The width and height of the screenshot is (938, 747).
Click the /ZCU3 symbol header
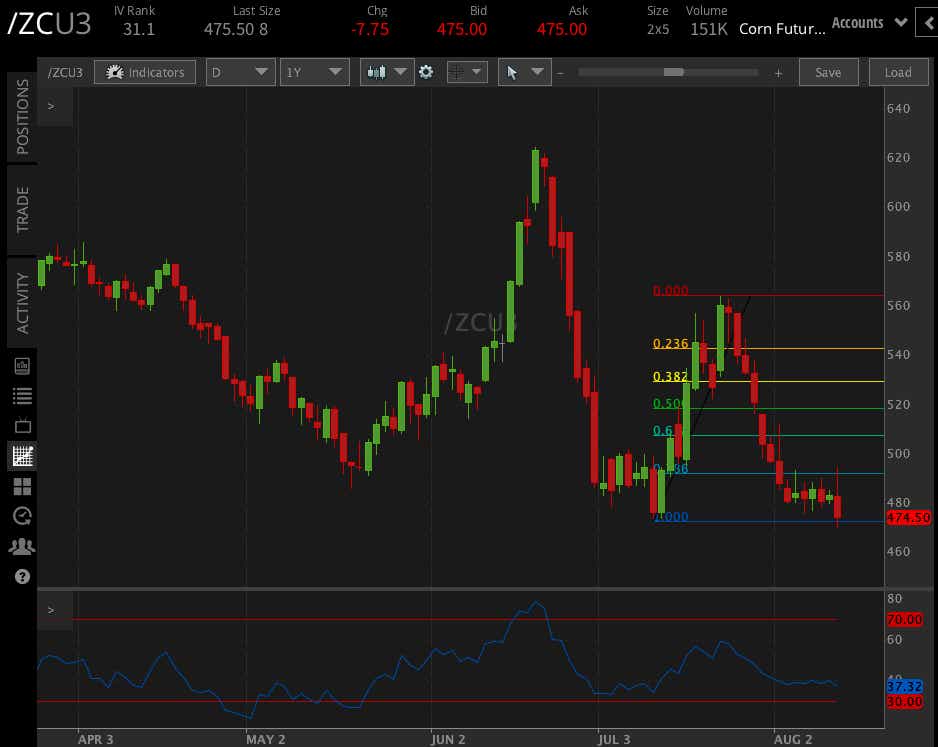click(49, 23)
